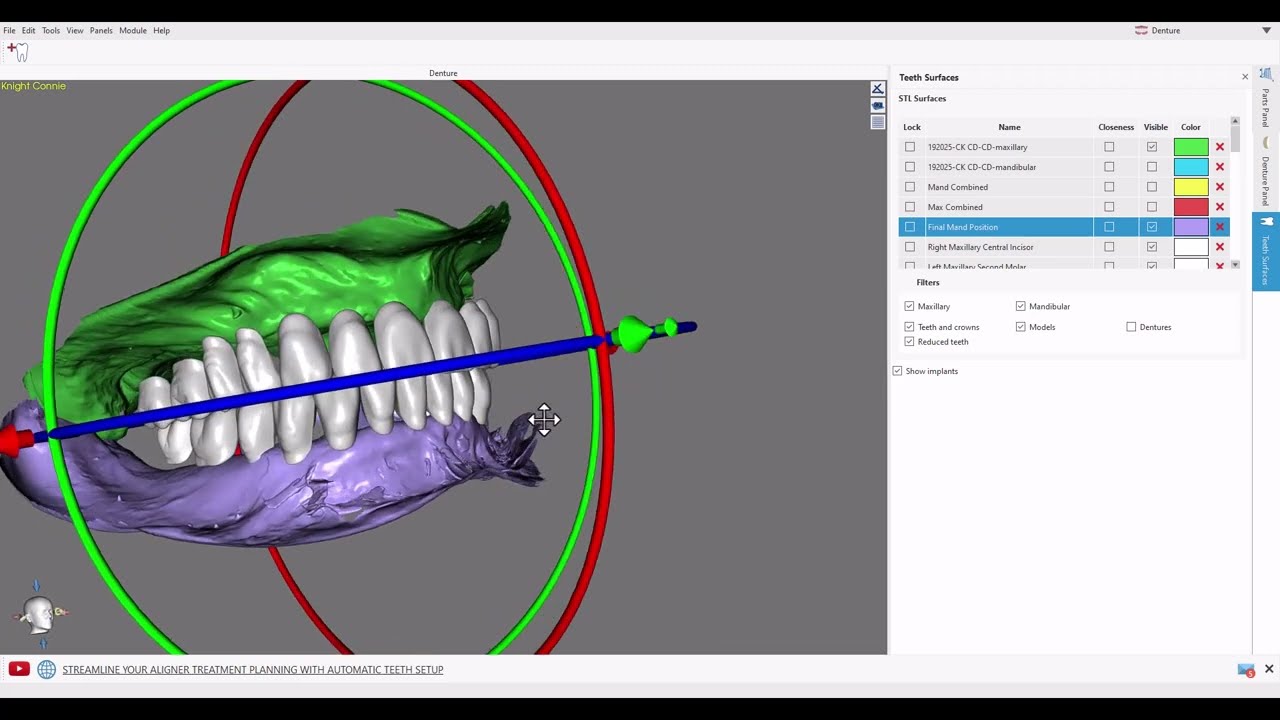Image resolution: width=1280 pixels, height=720 pixels.
Task: Uncheck the Mandibular filter
Action: point(1021,306)
